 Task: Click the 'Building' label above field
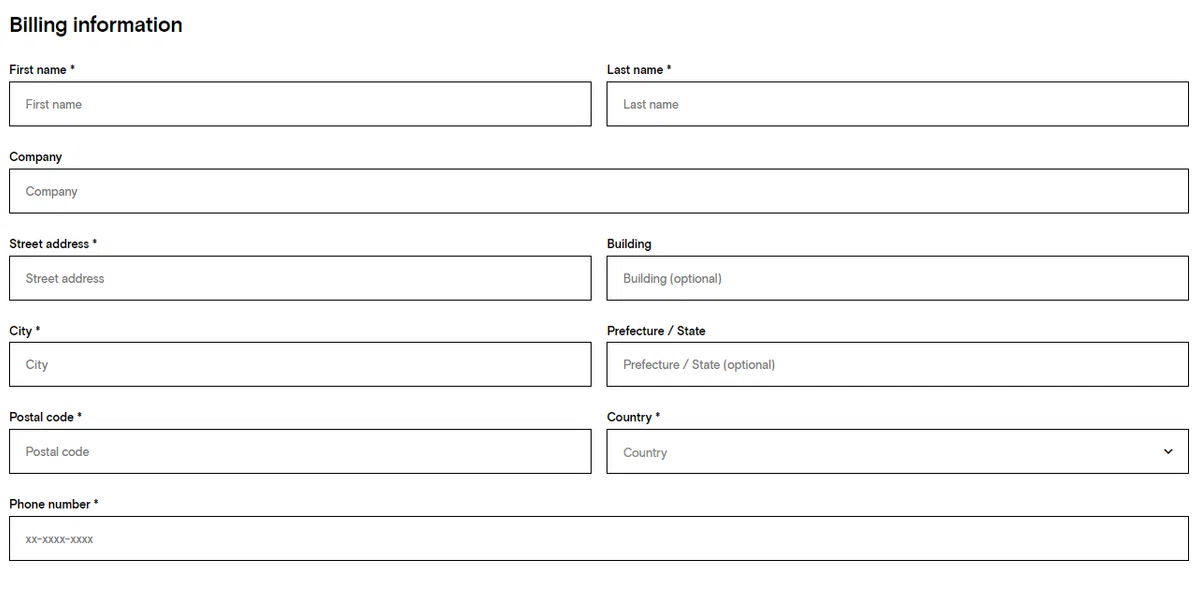pos(629,244)
